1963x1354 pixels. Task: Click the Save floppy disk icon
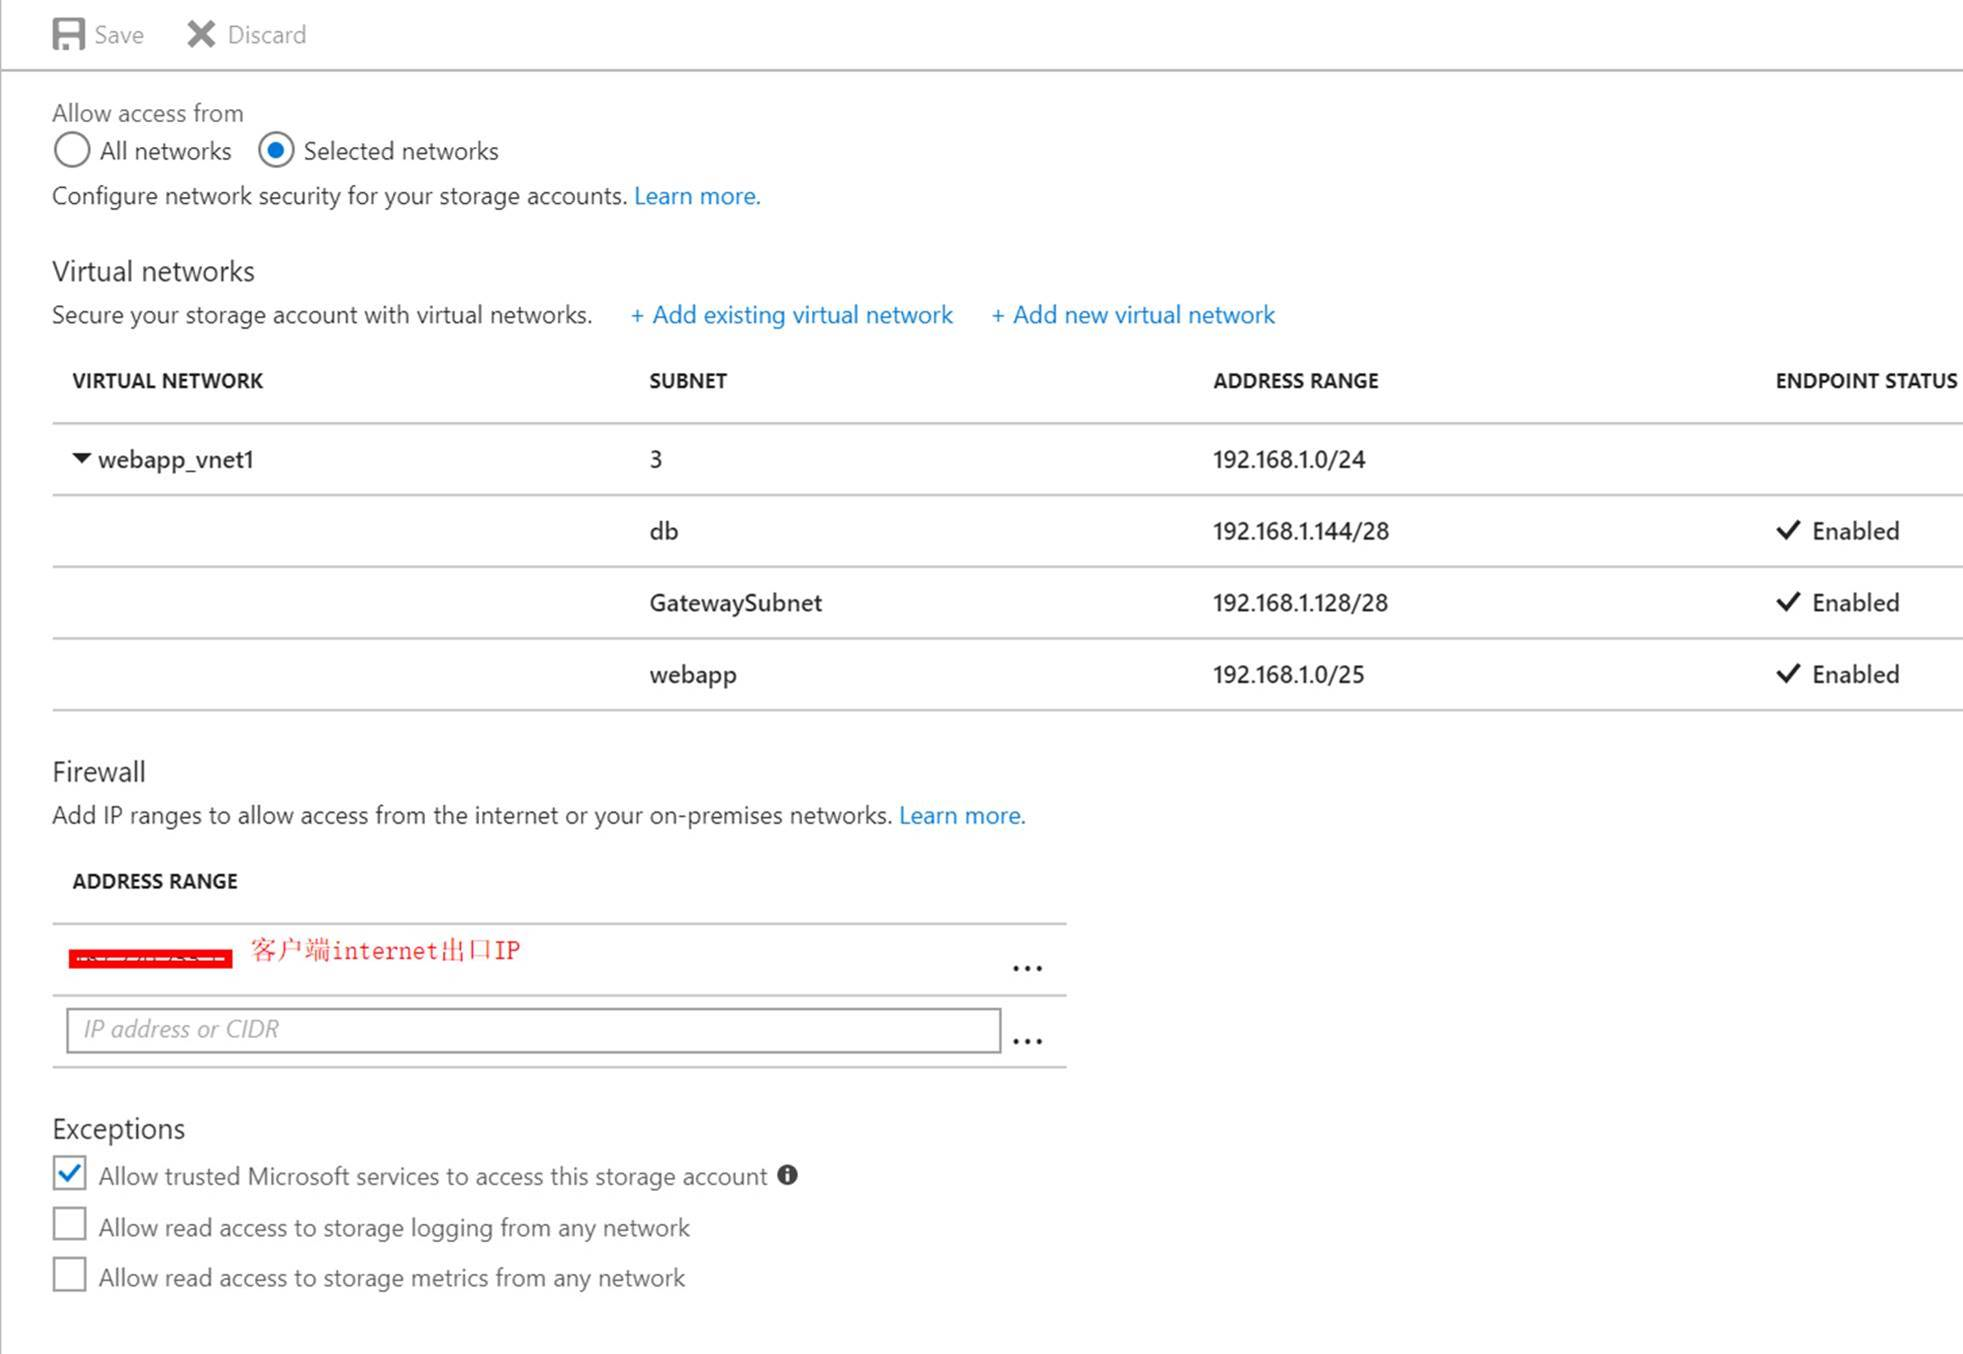point(68,34)
